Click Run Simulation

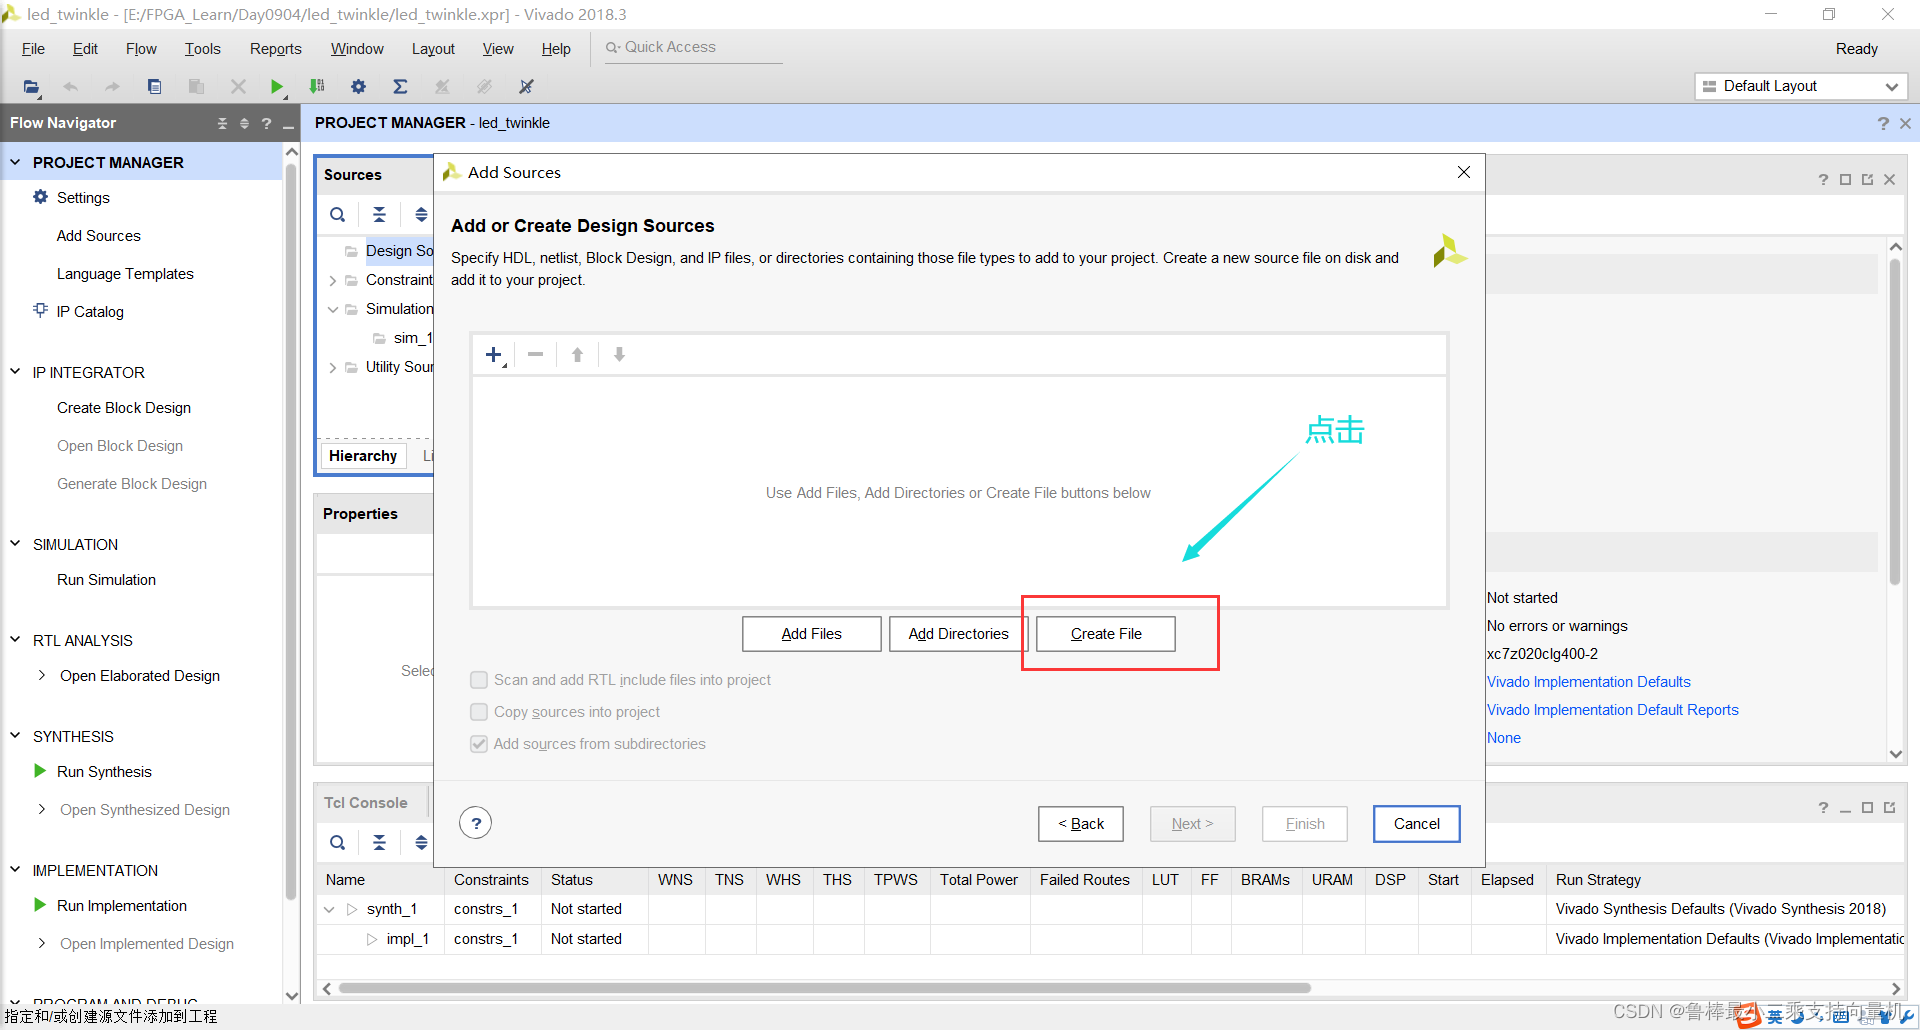tap(106, 580)
